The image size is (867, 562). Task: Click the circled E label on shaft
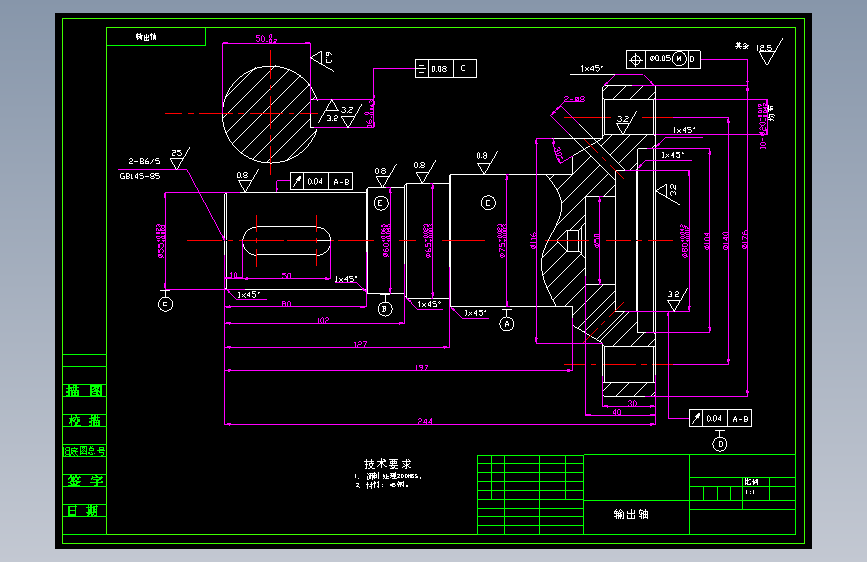[x=380, y=203]
